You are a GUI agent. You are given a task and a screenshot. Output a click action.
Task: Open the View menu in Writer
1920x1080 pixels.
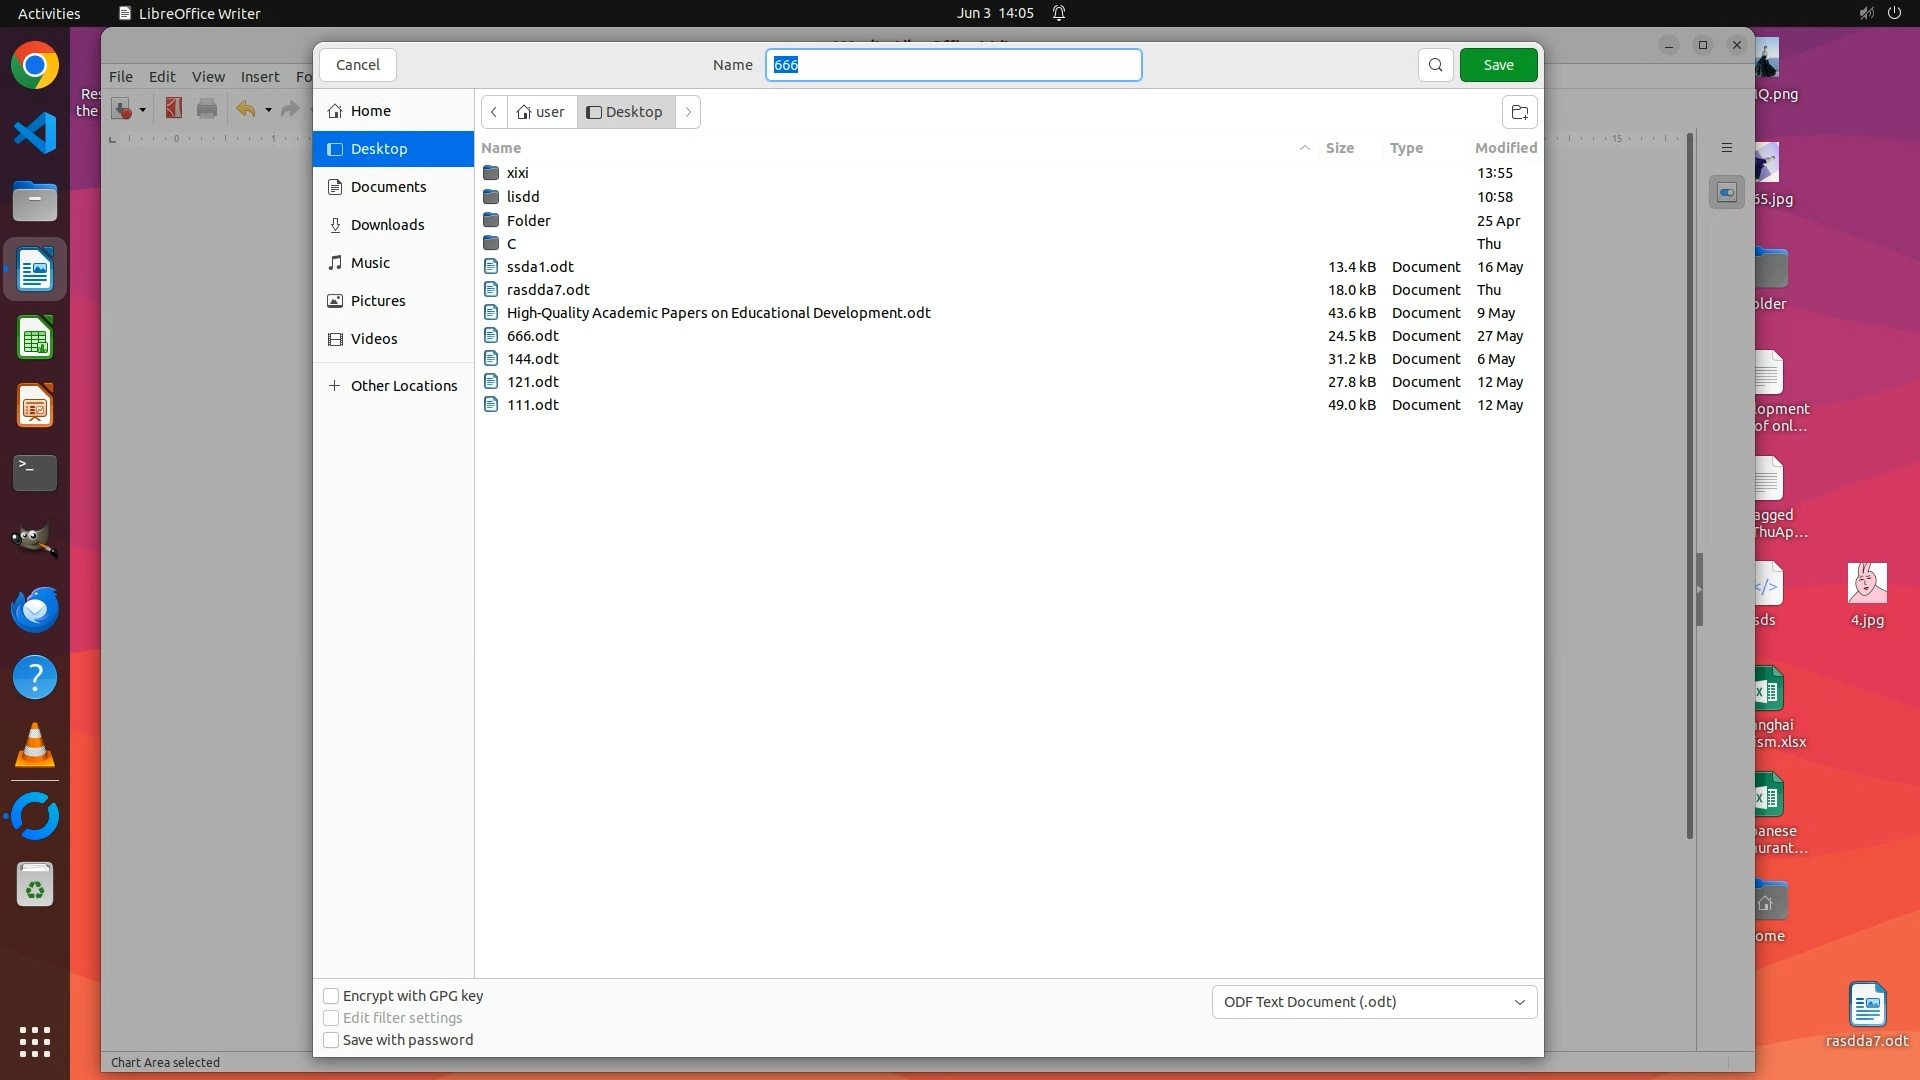tap(208, 77)
